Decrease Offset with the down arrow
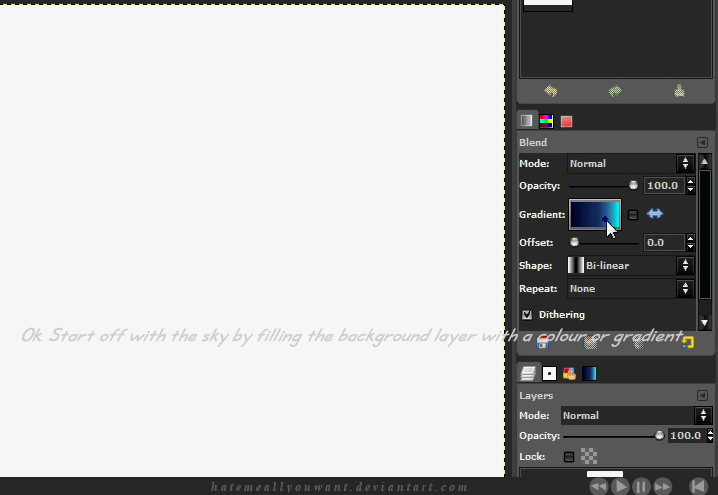This screenshot has height=495, width=718. [690, 246]
